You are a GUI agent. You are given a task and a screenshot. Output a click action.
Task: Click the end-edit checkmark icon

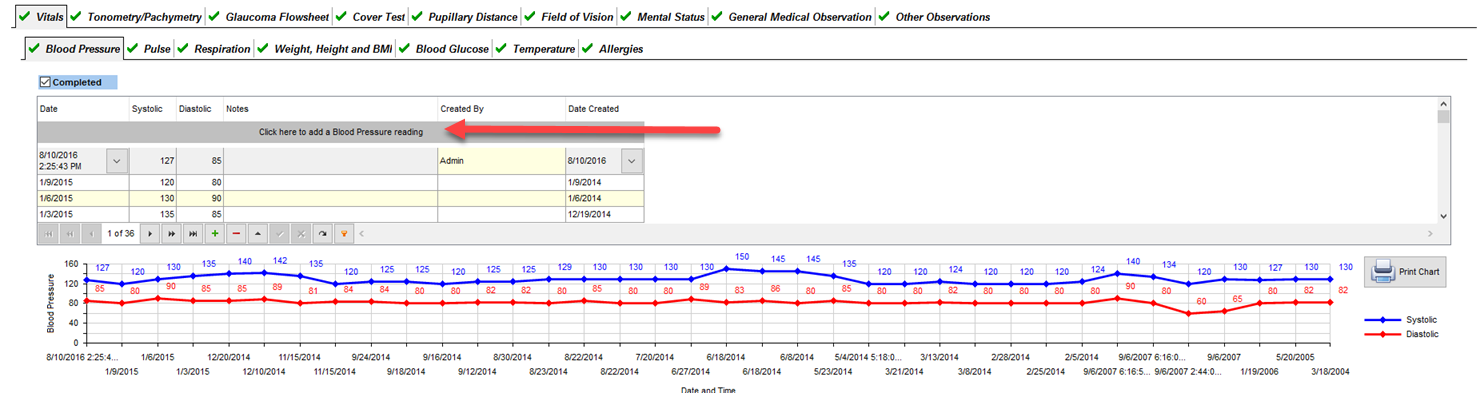[x=280, y=234]
